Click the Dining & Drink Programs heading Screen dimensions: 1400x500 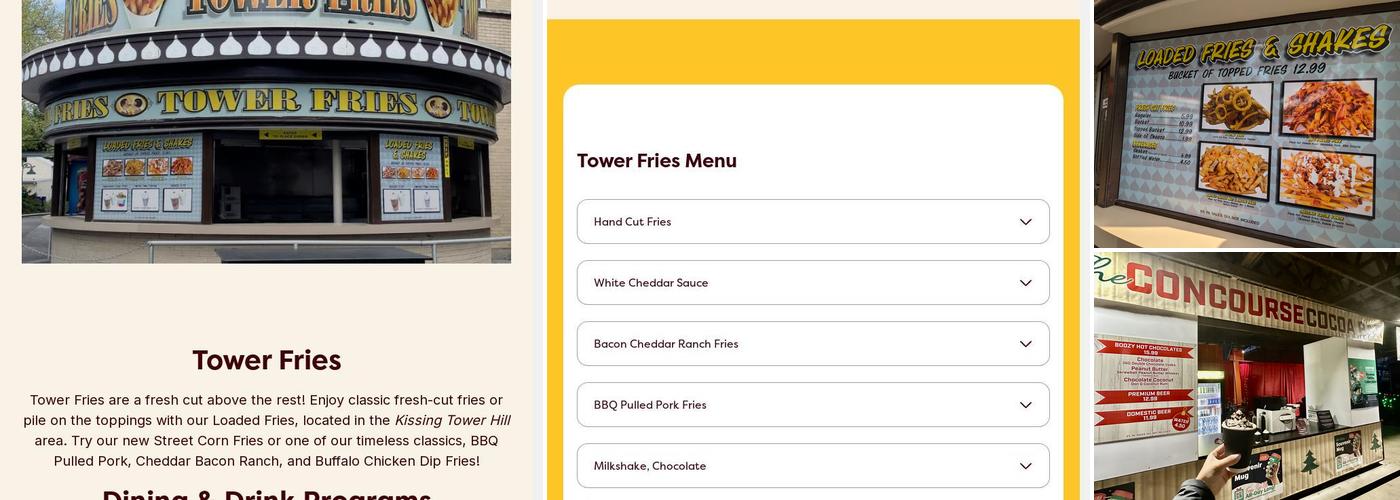click(267, 494)
